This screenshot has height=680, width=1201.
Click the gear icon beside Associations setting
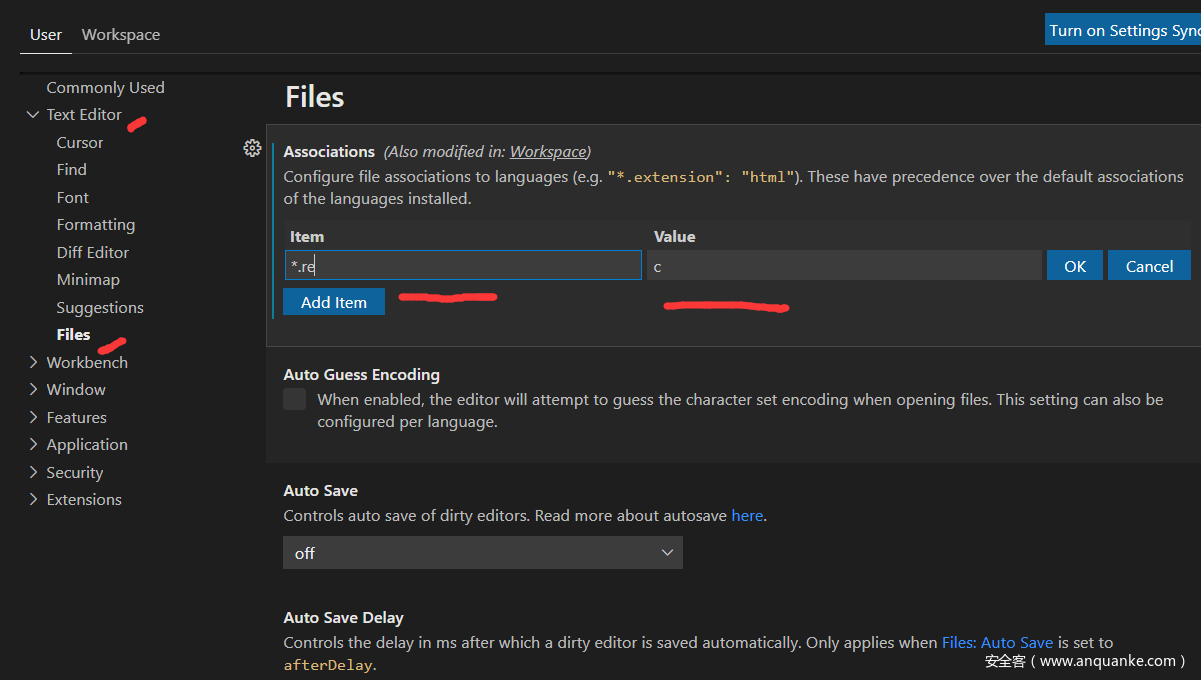click(252, 148)
